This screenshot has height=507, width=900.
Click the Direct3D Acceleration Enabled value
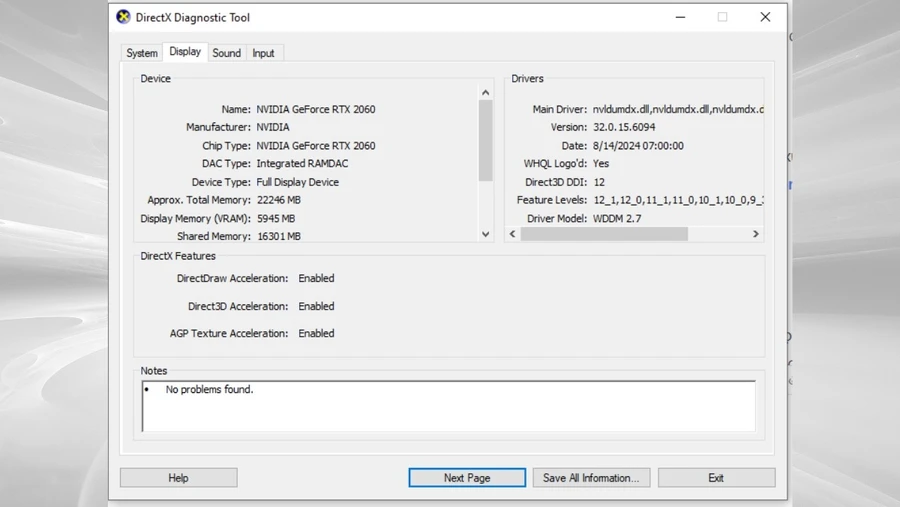pos(316,306)
